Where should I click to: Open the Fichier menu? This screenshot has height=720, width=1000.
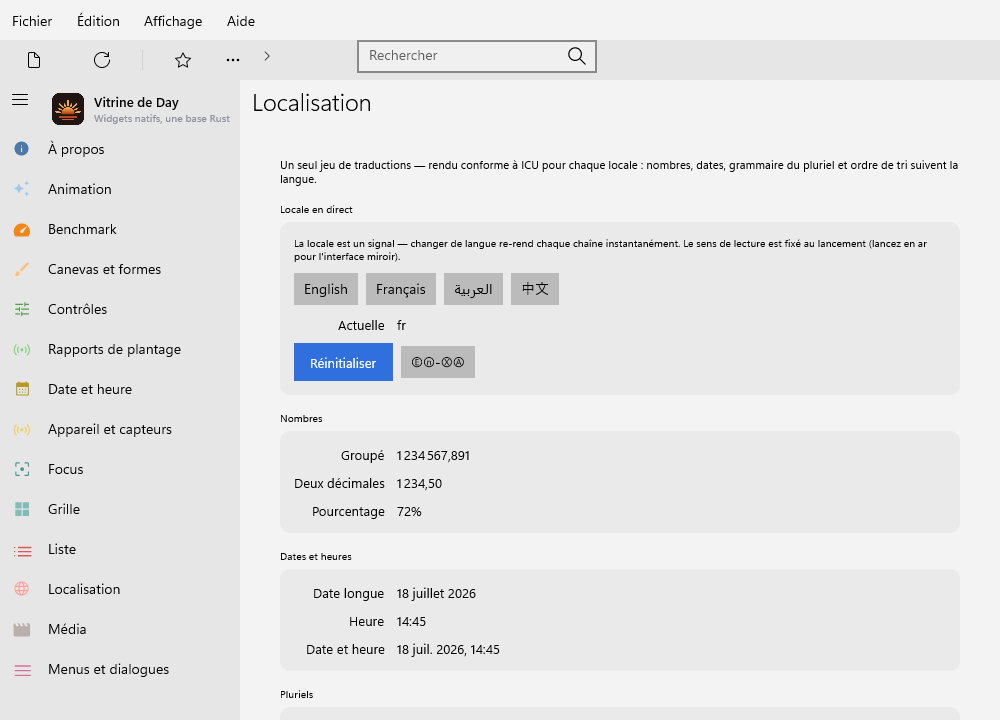click(x=32, y=21)
